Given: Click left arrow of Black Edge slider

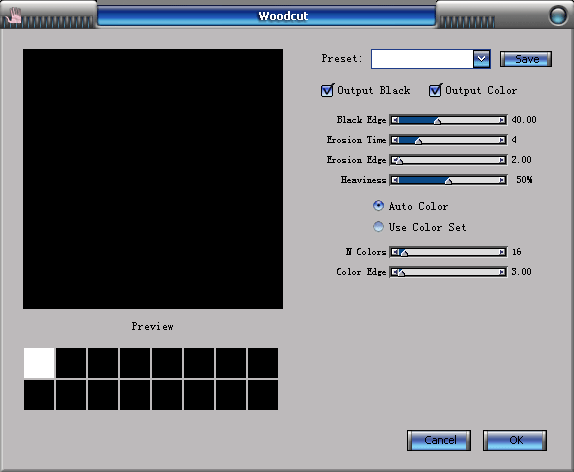Looking at the screenshot, I should 395,120.
